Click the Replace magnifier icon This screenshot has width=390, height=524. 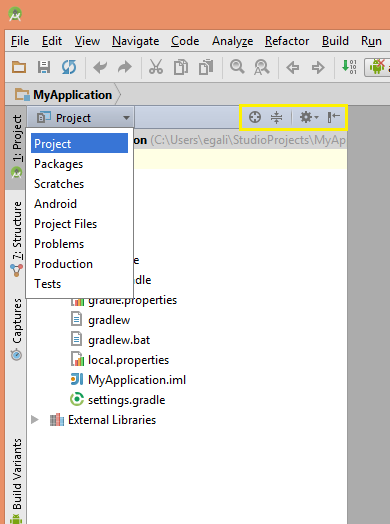click(x=262, y=67)
